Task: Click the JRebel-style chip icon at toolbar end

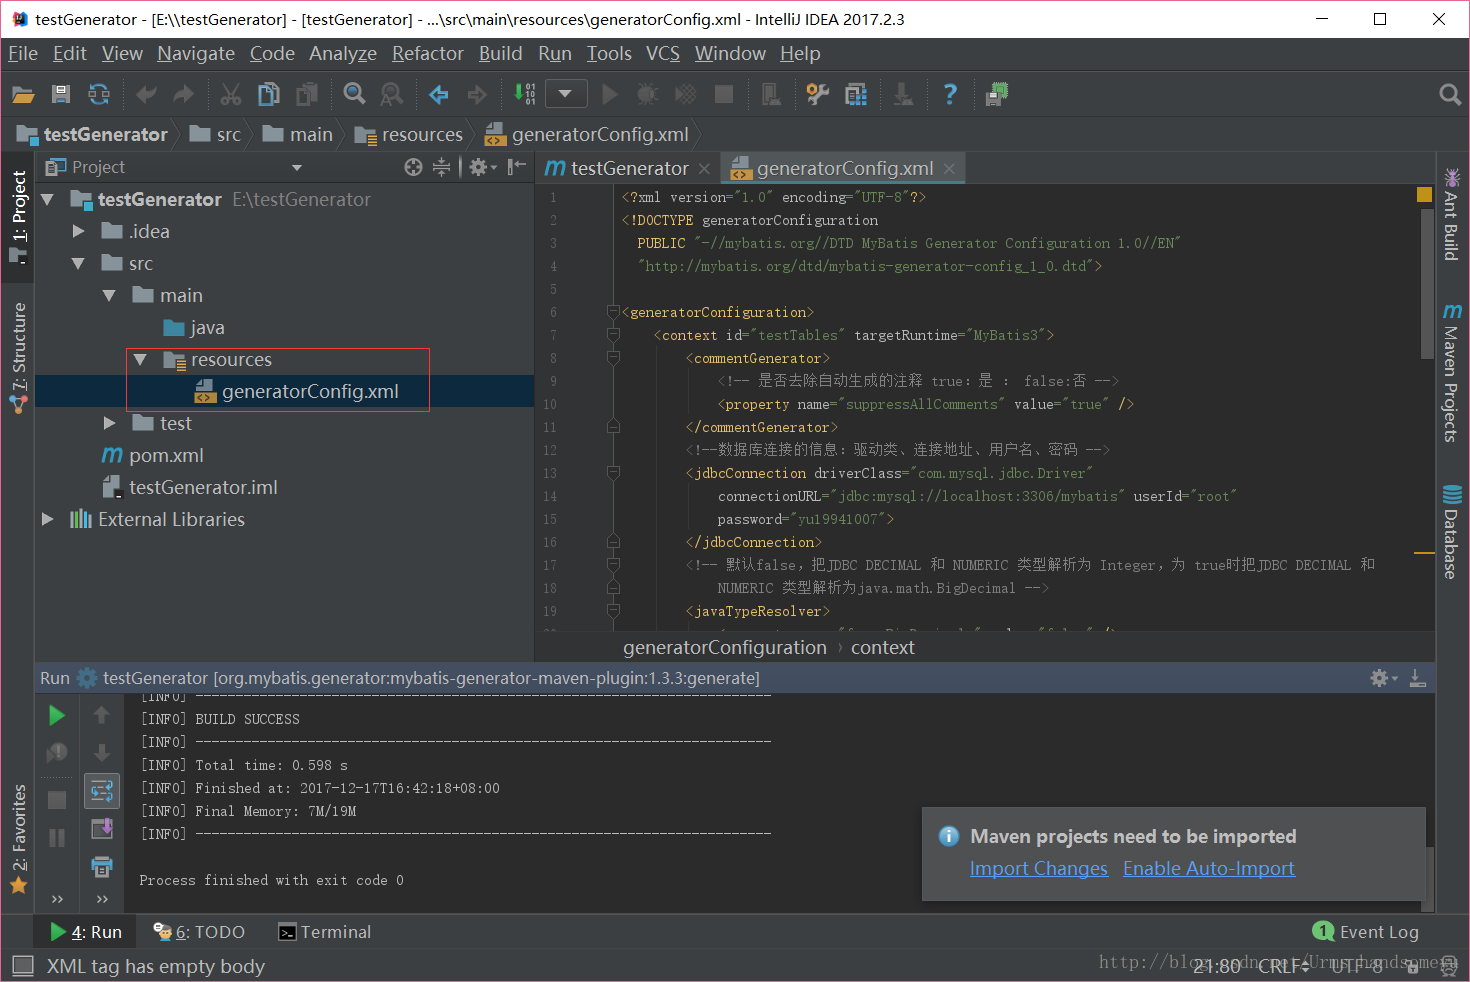Action: point(997,94)
